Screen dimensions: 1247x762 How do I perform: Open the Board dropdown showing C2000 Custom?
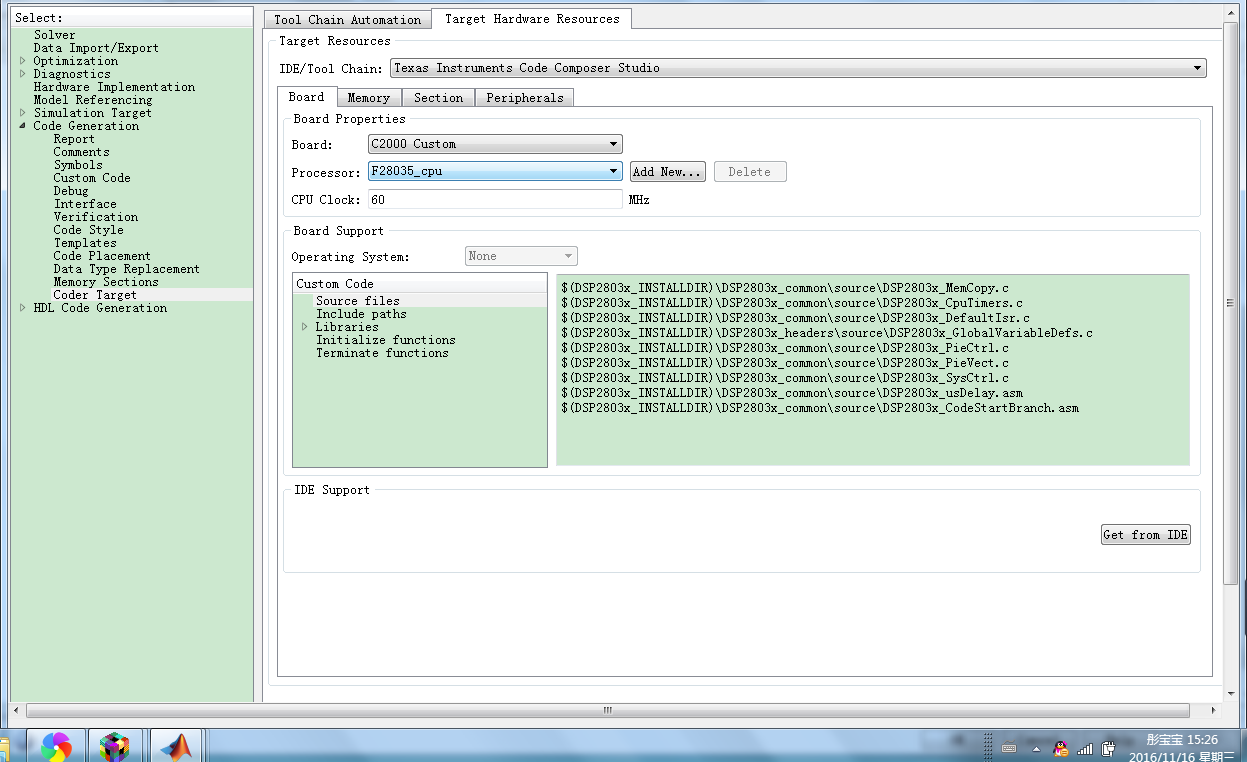coord(495,144)
